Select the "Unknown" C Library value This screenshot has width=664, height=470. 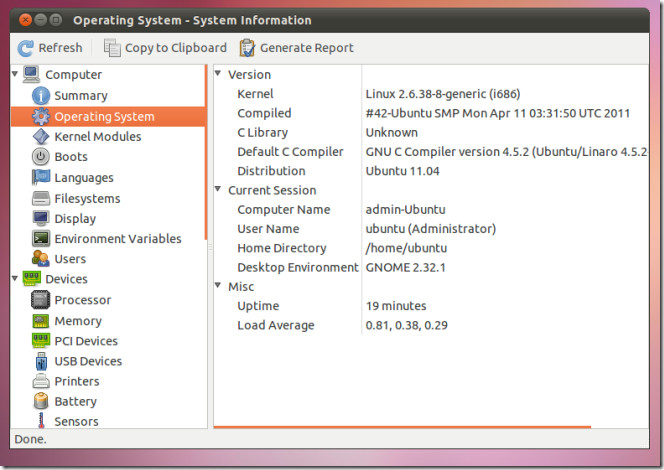(392, 133)
